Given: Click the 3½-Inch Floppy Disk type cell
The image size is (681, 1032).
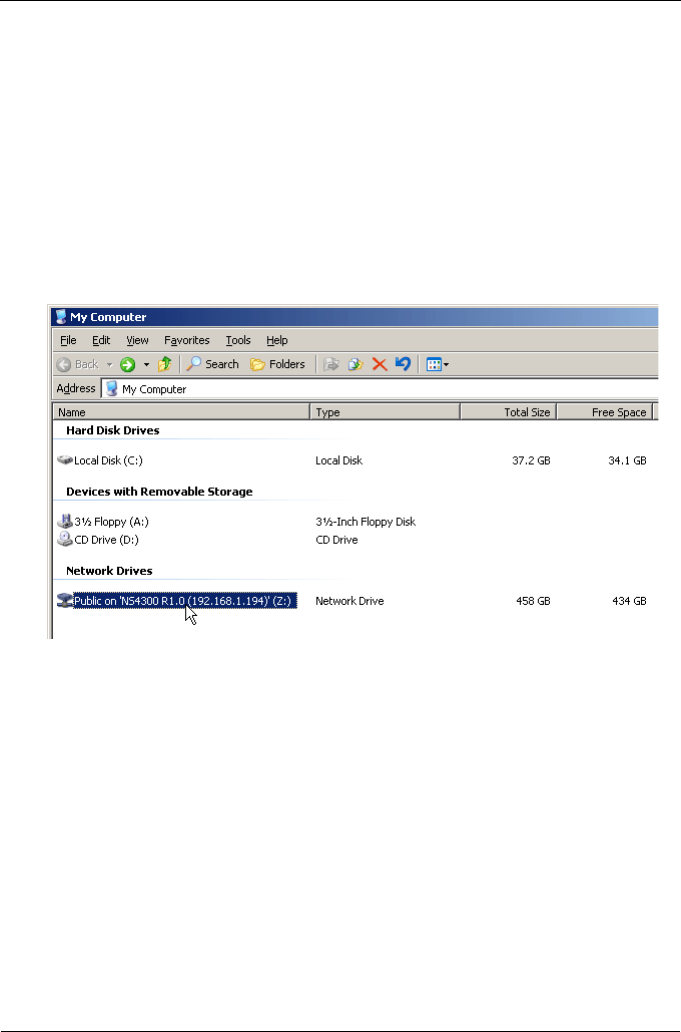Looking at the screenshot, I should (365, 522).
